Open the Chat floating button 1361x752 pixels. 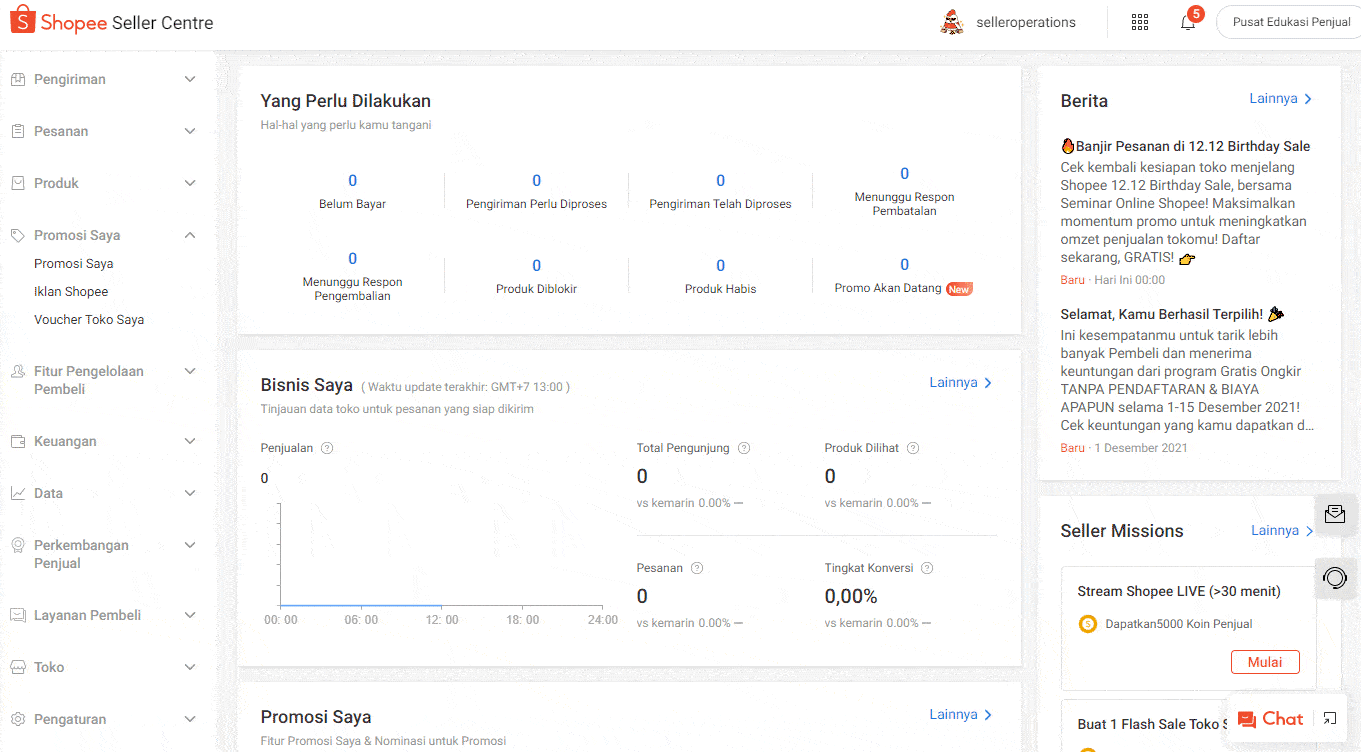pyautogui.click(x=1270, y=719)
